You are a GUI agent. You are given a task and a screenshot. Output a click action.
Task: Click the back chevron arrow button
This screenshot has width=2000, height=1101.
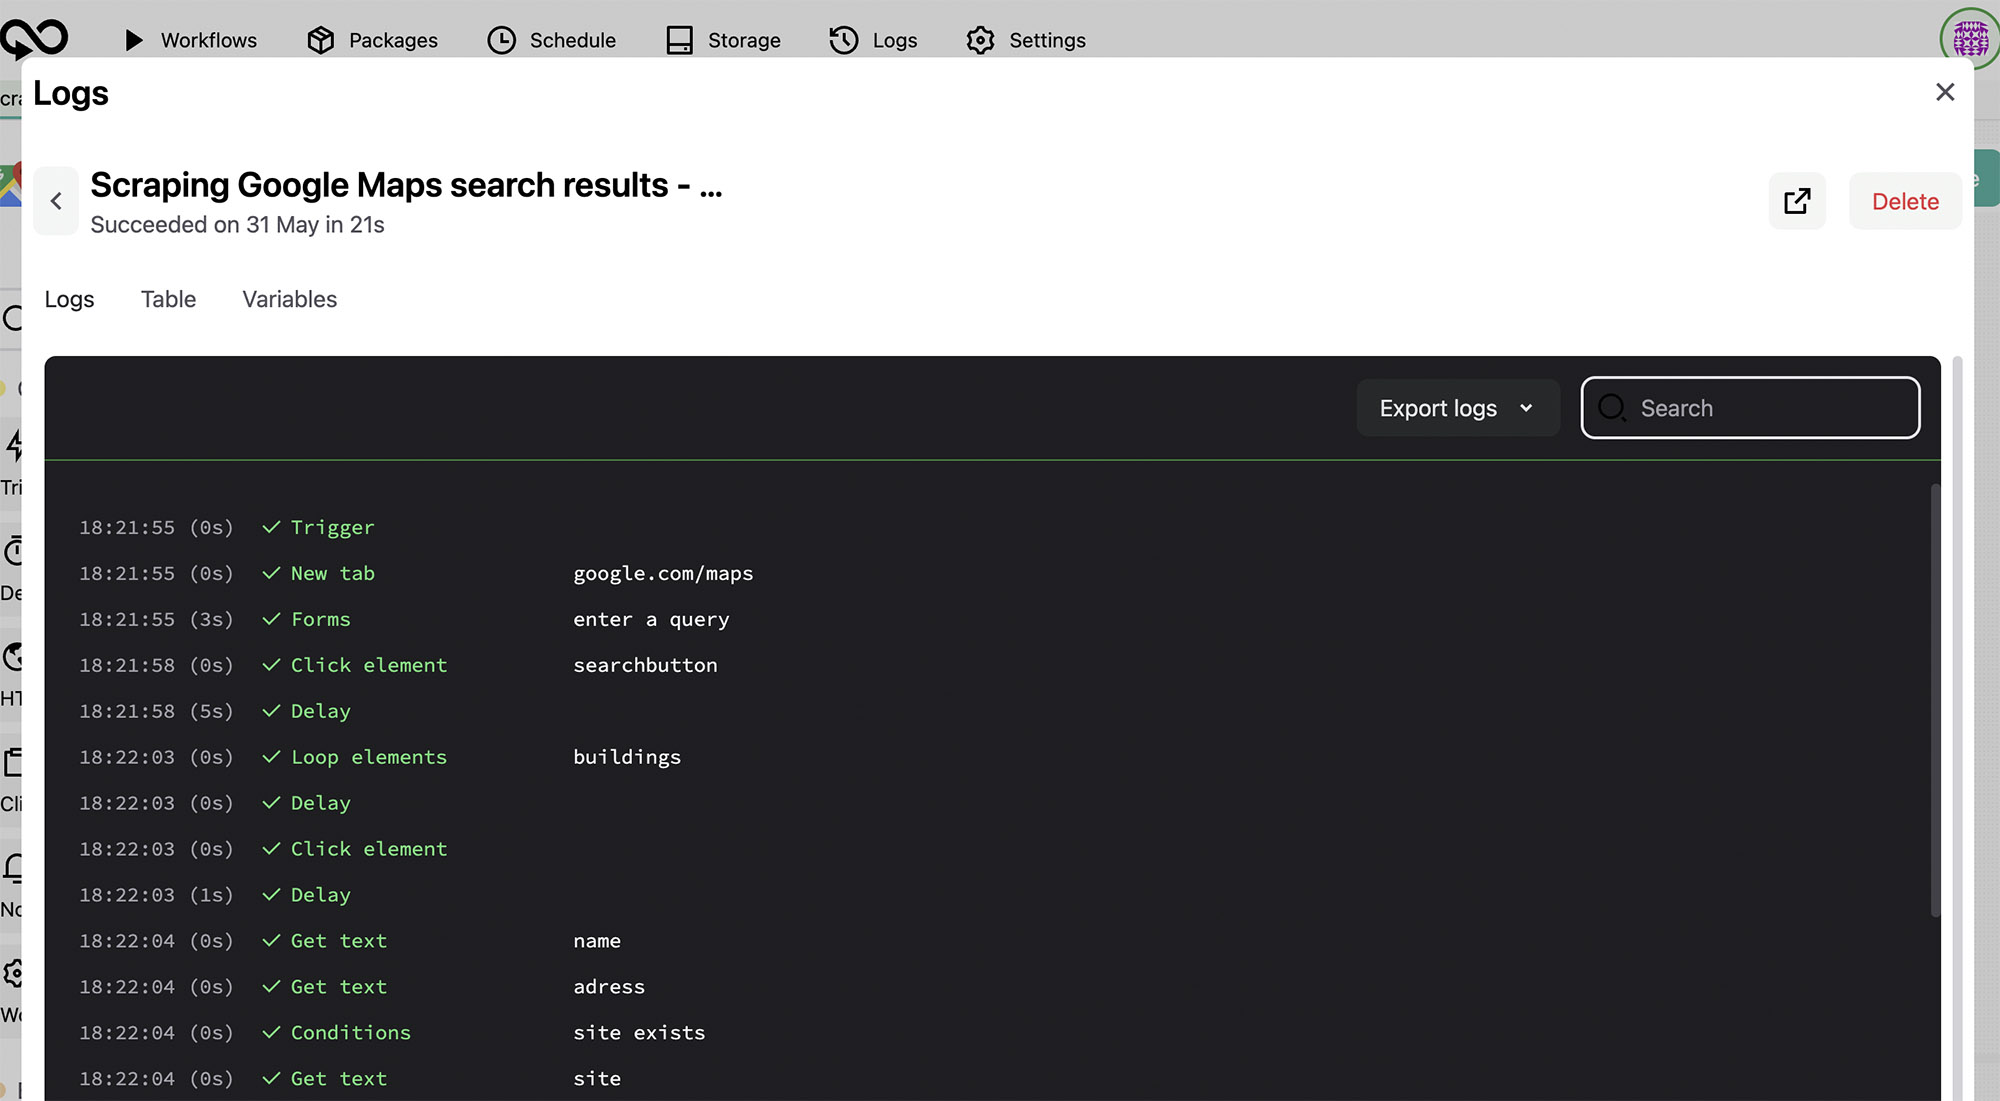[56, 201]
